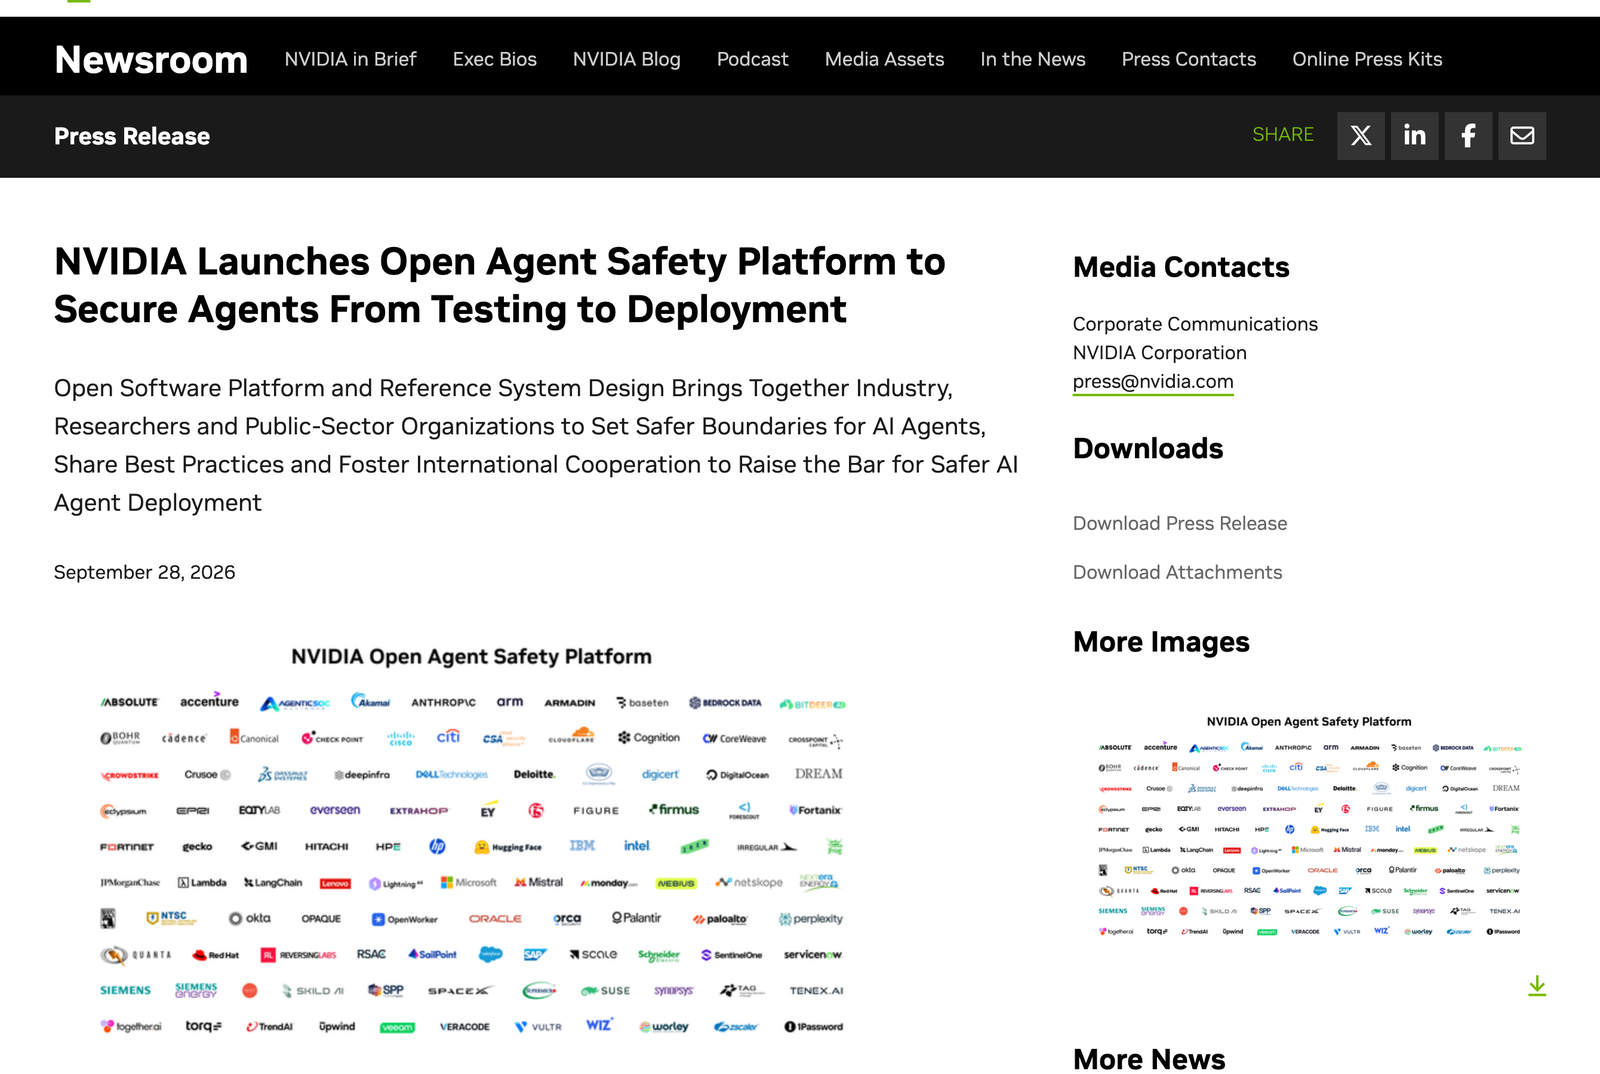Click the More Images heading
Image resolution: width=1600 pixels, height=1074 pixels.
pos(1161,642)
